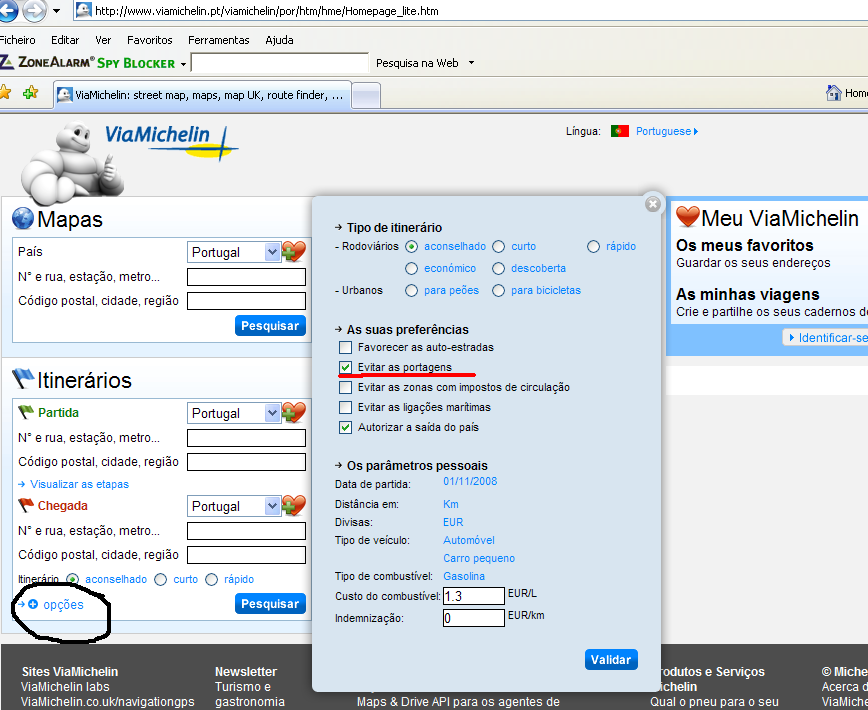The height and width of the screenshot is (710, 868).
Task: Click the favorites heart icon beside País dropdown
Action: coord(294,252)
